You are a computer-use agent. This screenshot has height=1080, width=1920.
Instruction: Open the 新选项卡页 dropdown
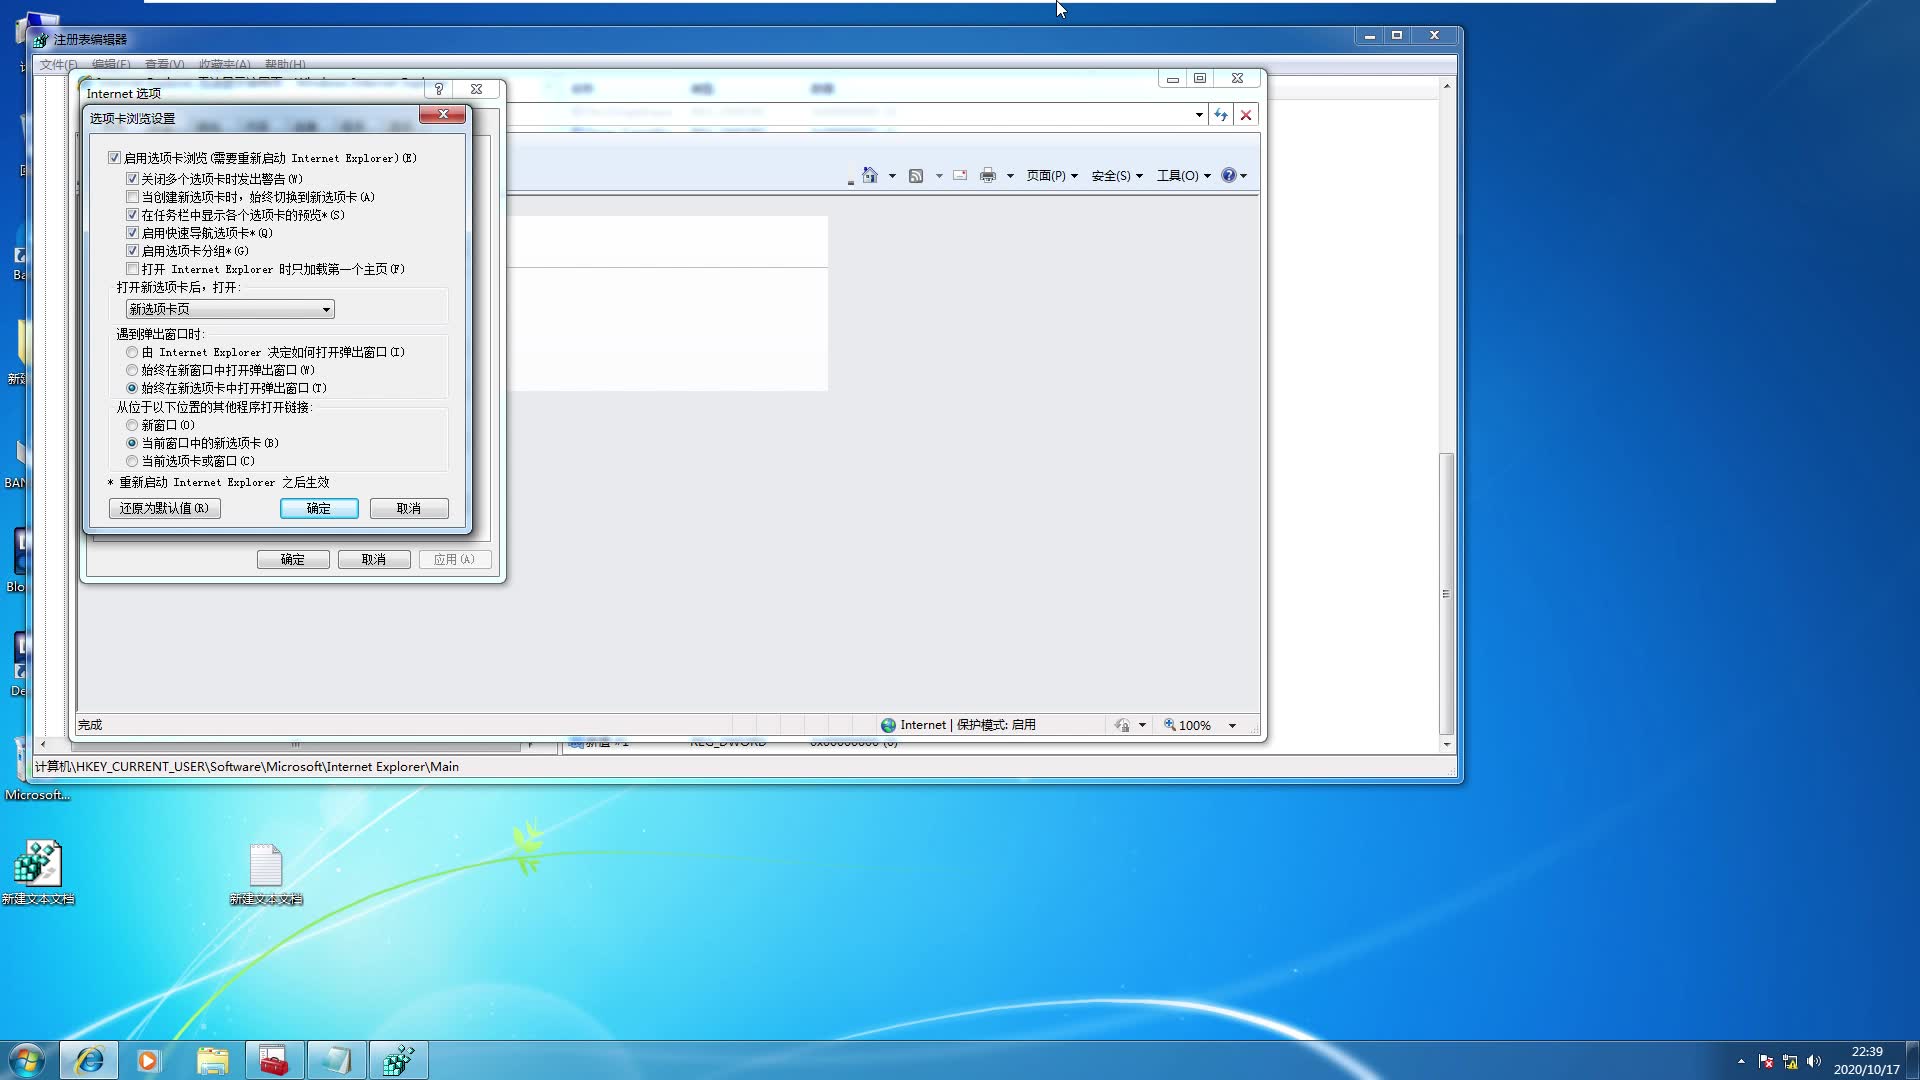230,310
